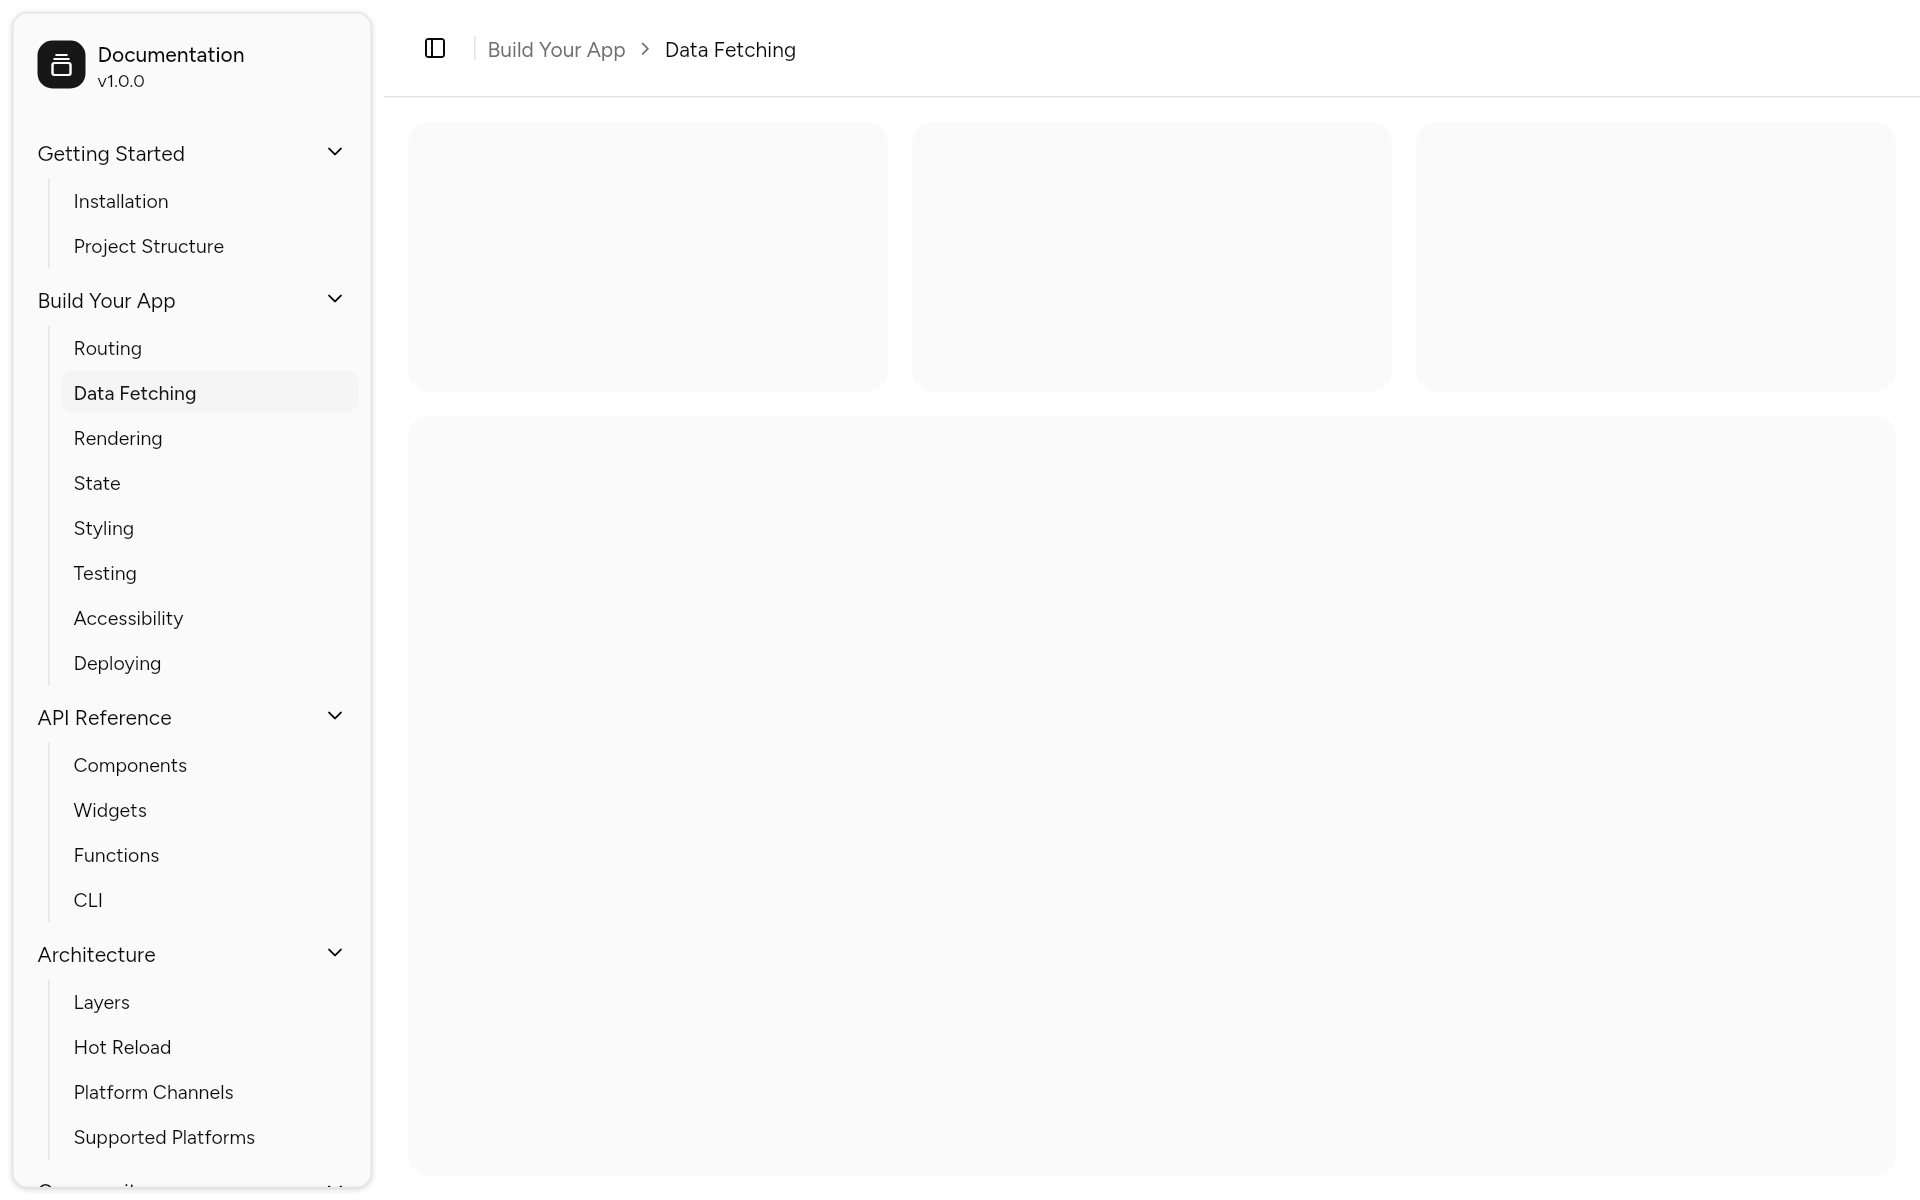
Task: Click the Documentation logo icon
Action: pyautogui.click(x=61, y=65)
